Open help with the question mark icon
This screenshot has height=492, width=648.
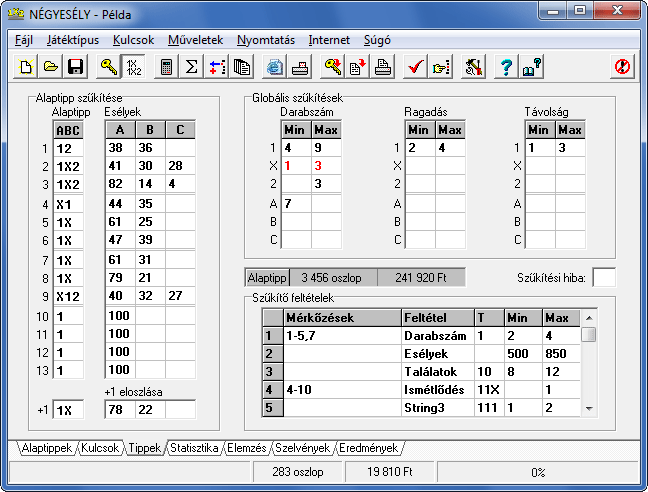coord(507,67)
